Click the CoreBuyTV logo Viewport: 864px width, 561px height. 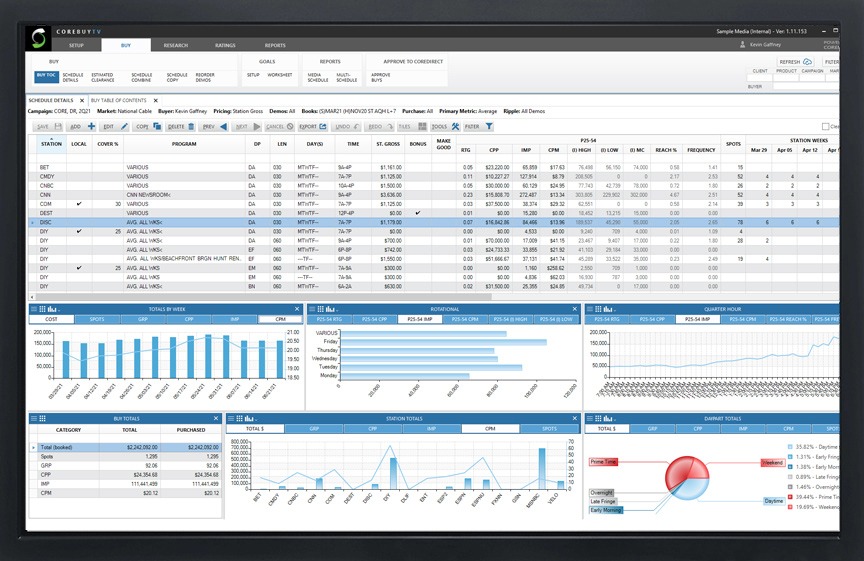click(39, 38)
